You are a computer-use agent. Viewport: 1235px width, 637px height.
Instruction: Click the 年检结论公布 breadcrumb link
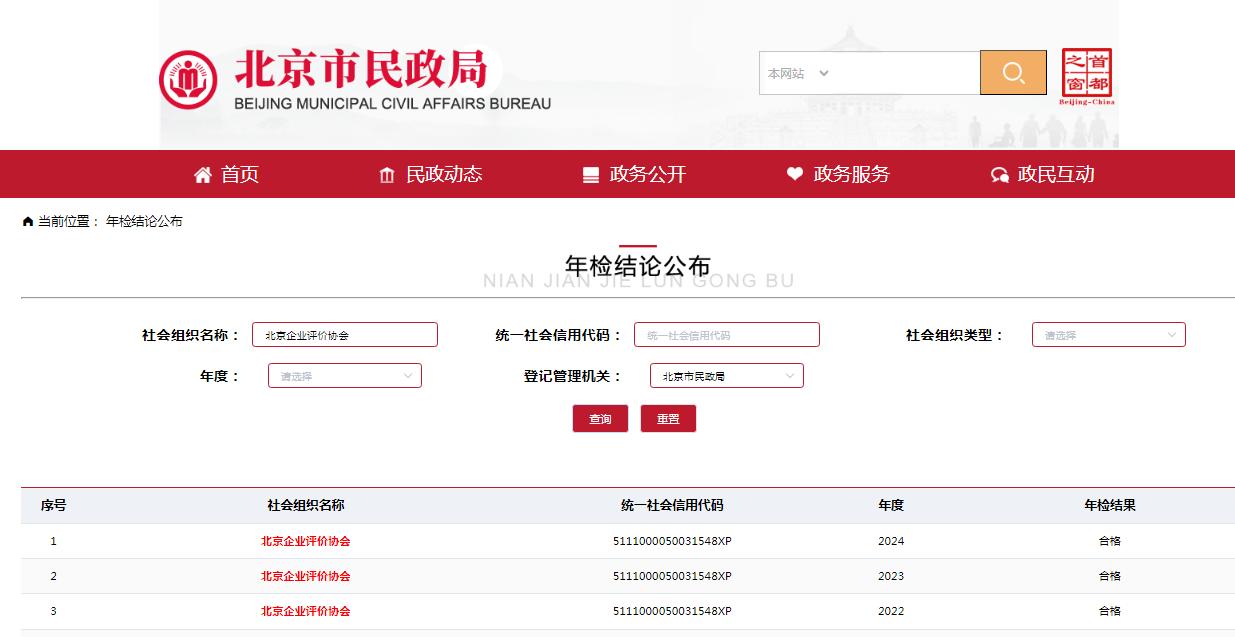tap(144, 221)
